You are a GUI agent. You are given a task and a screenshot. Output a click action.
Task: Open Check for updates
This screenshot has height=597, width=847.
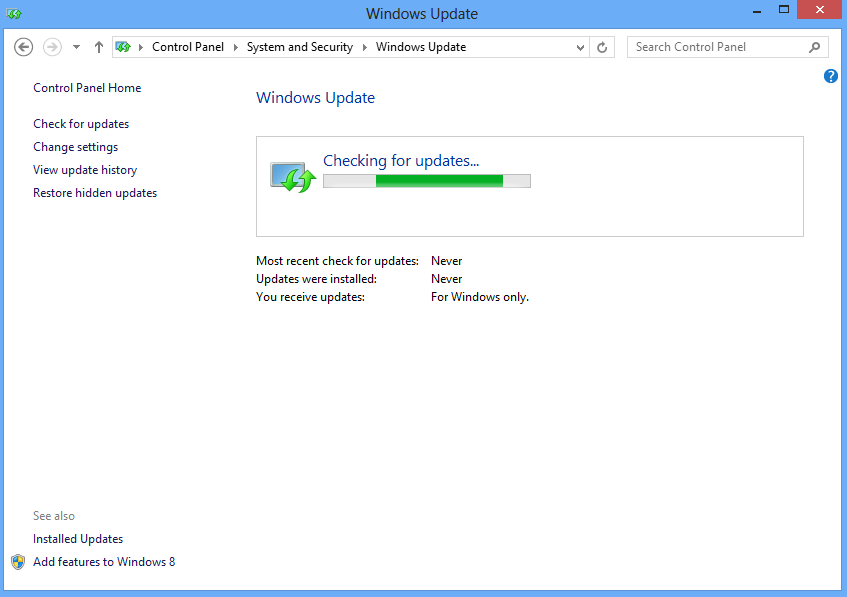(x=80, y=123)
